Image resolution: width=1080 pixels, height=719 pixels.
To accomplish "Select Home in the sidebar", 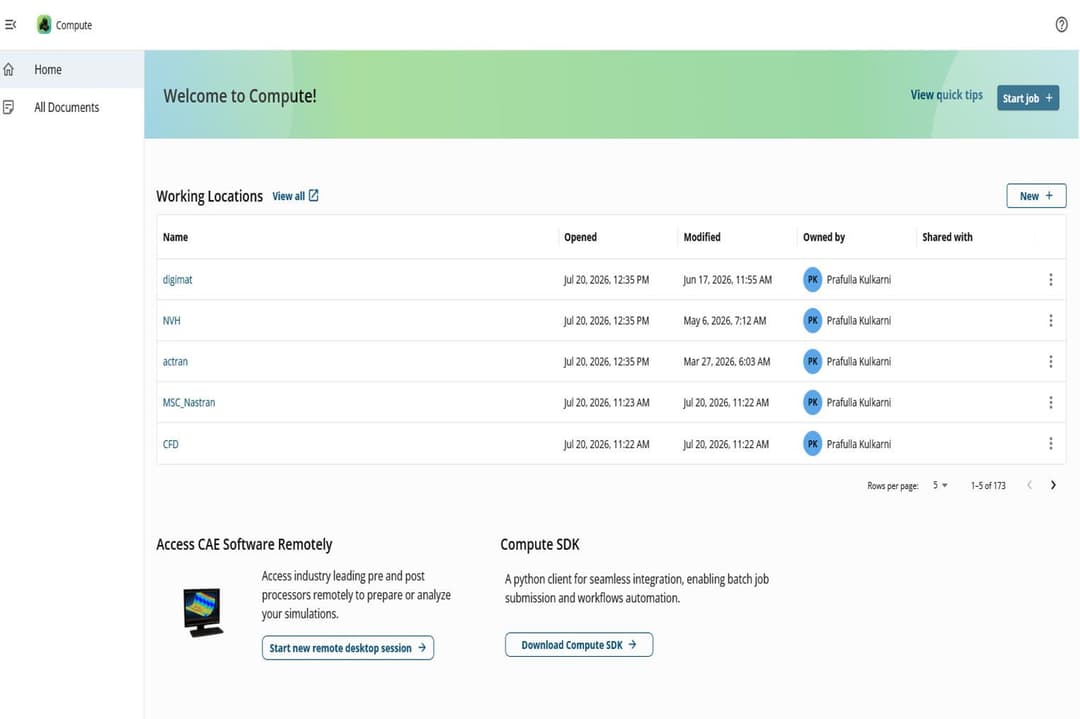I will click(x=72, y=69).
